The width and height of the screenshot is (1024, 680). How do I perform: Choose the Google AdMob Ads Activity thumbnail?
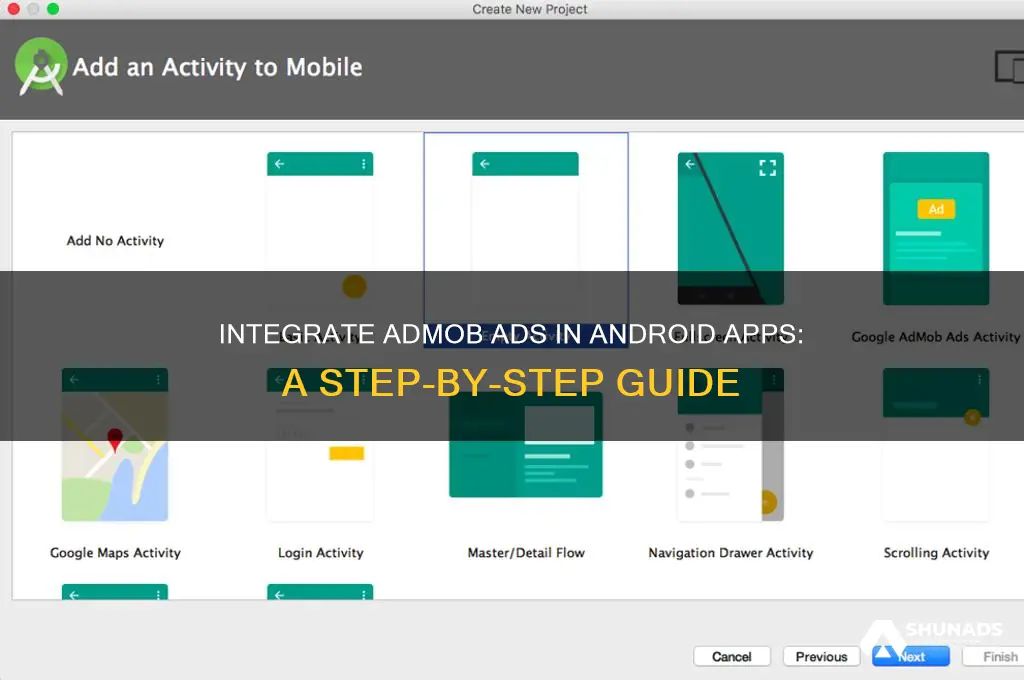tap(936, 228)
